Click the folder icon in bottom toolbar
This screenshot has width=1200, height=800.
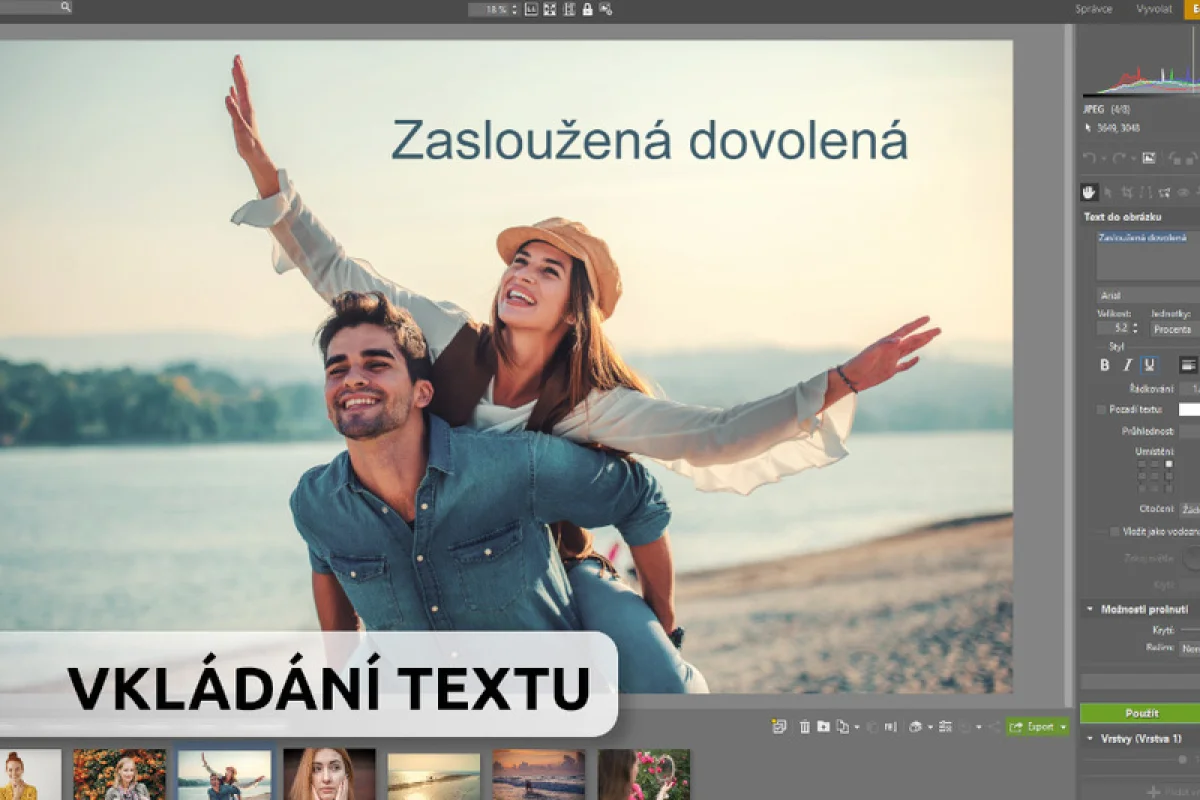click(x=823, y=727)
